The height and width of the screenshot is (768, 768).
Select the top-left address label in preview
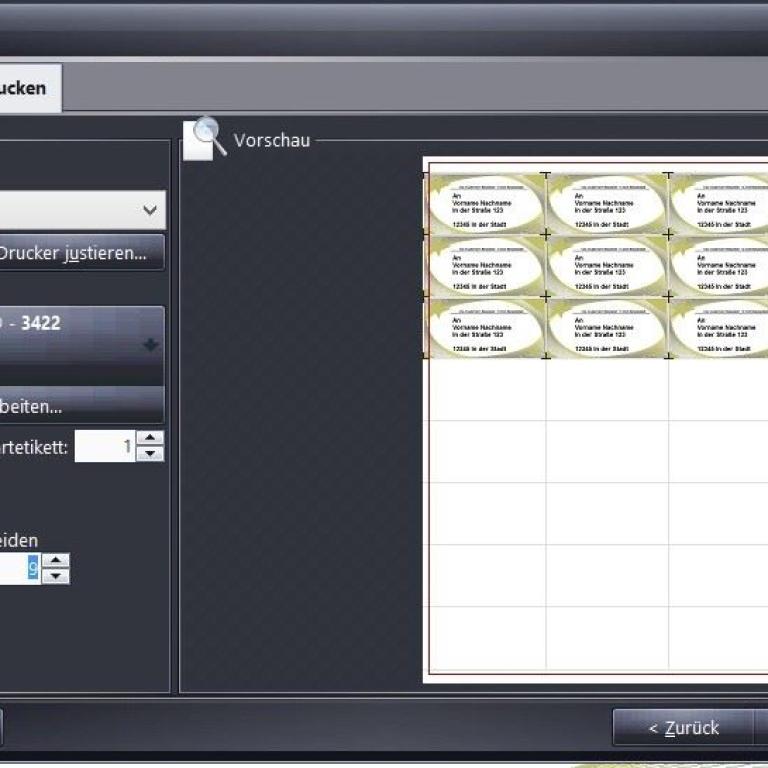pos(486,204)
